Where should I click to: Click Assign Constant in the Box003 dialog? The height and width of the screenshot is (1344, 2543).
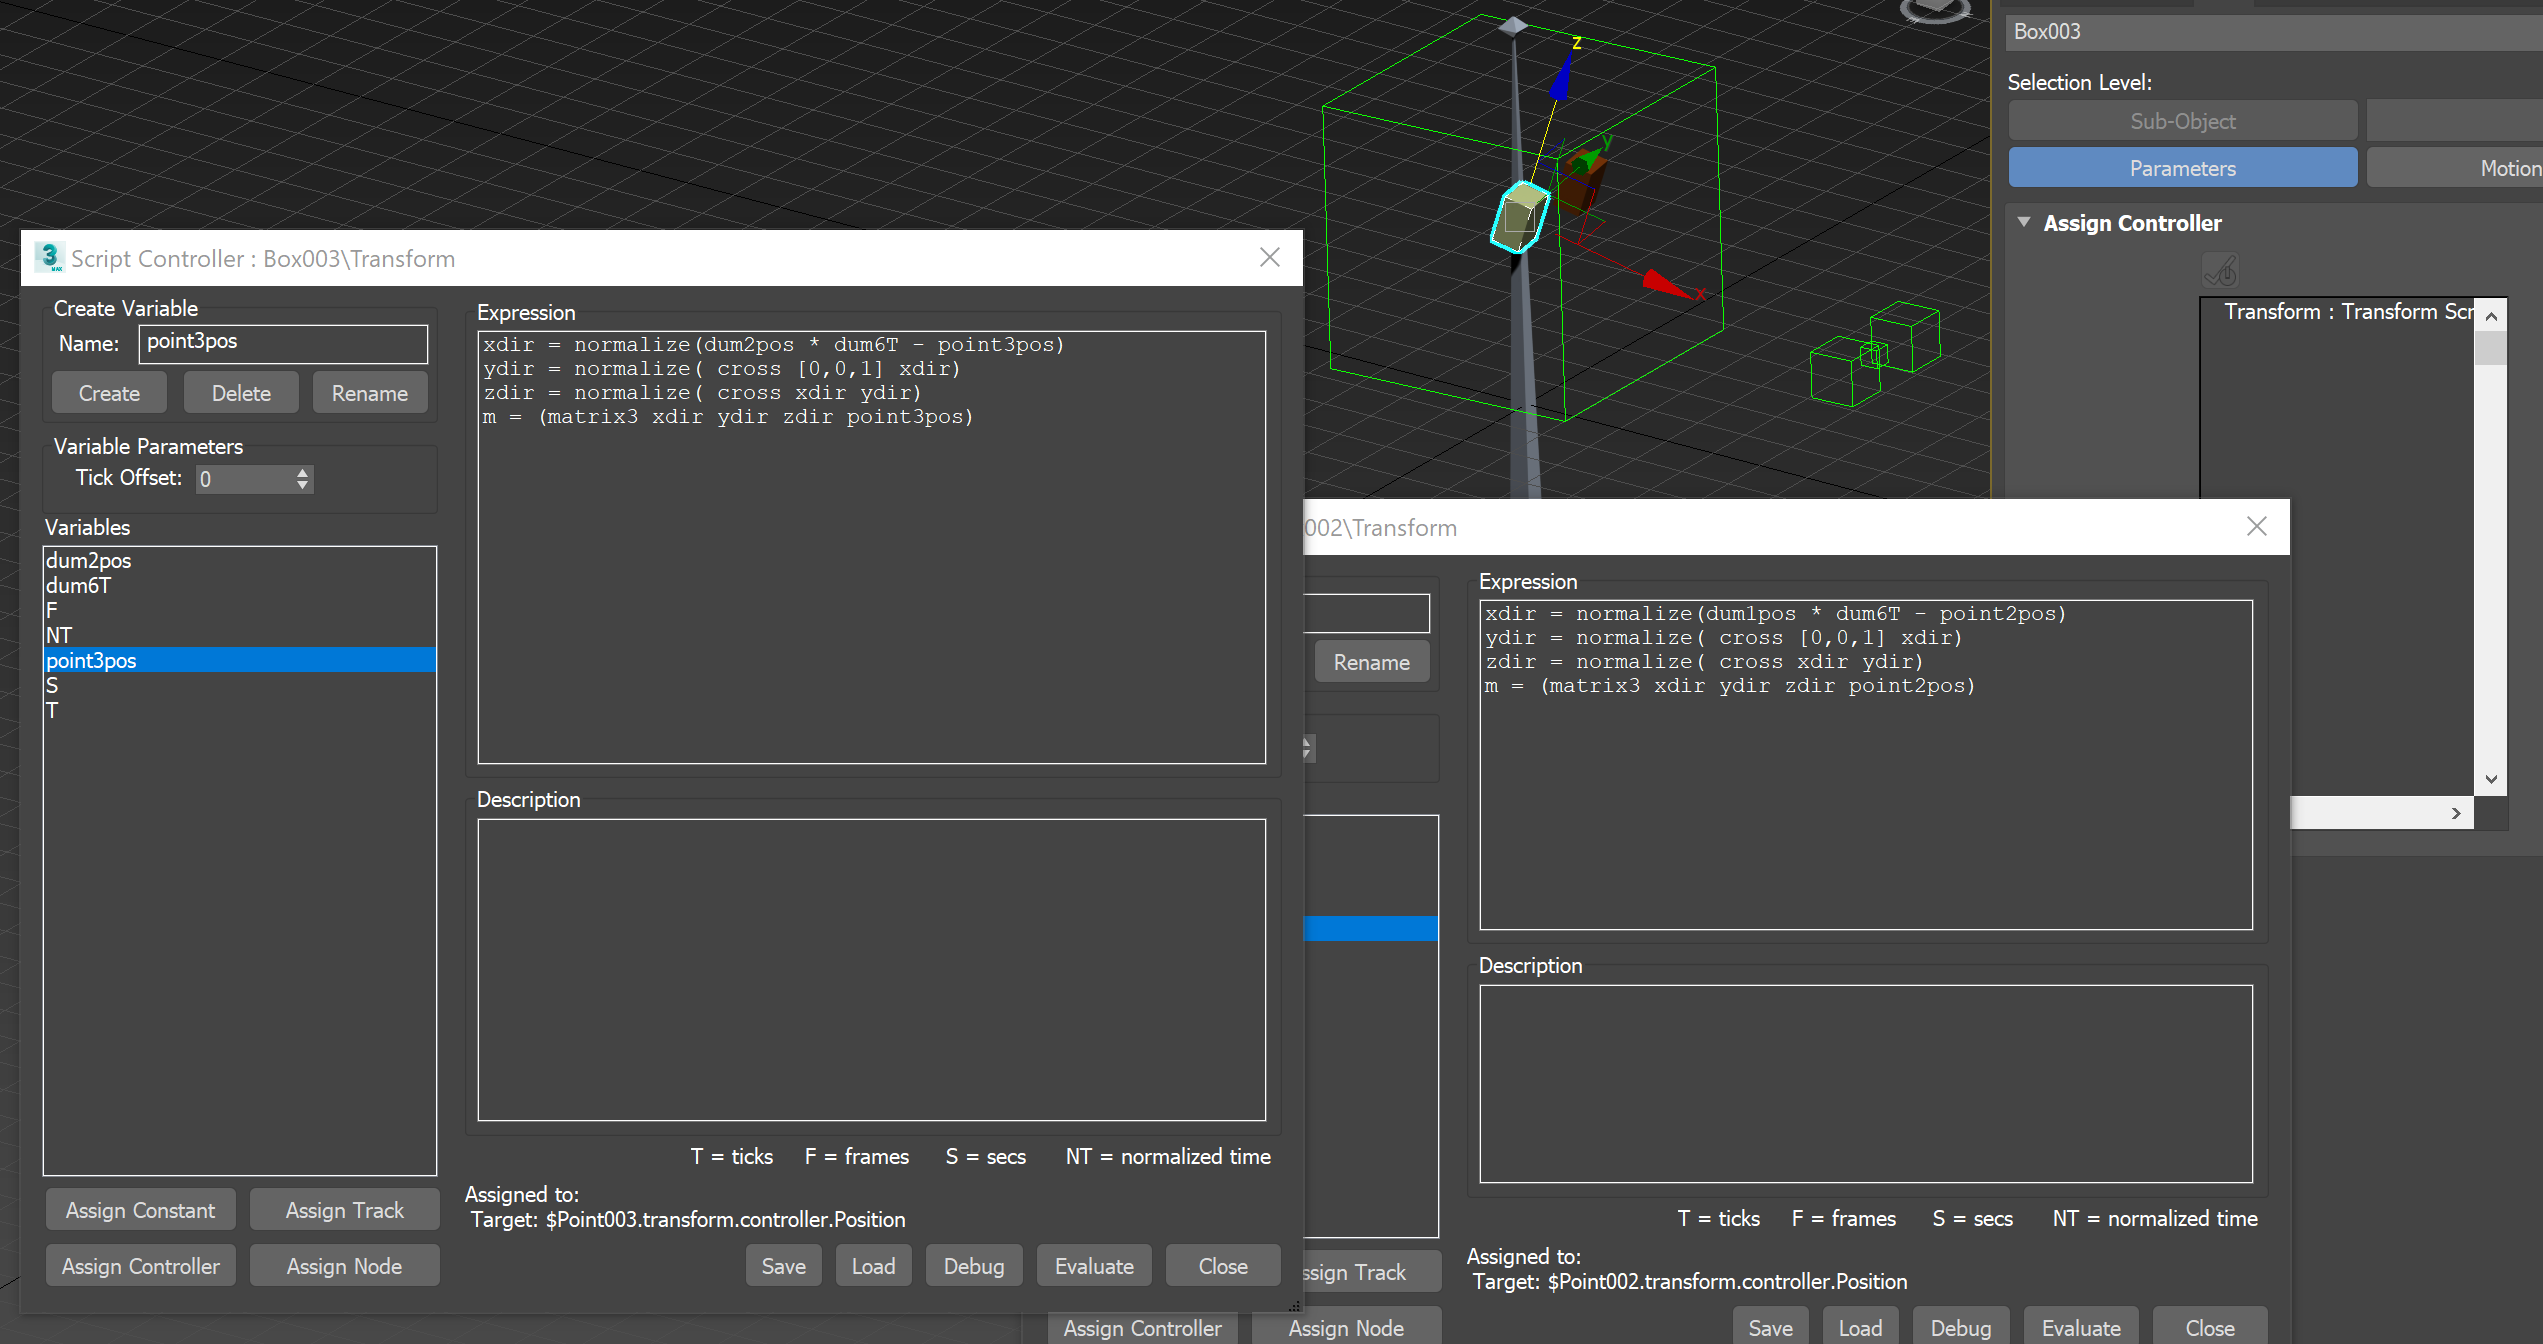click(x=140, y=1209)
